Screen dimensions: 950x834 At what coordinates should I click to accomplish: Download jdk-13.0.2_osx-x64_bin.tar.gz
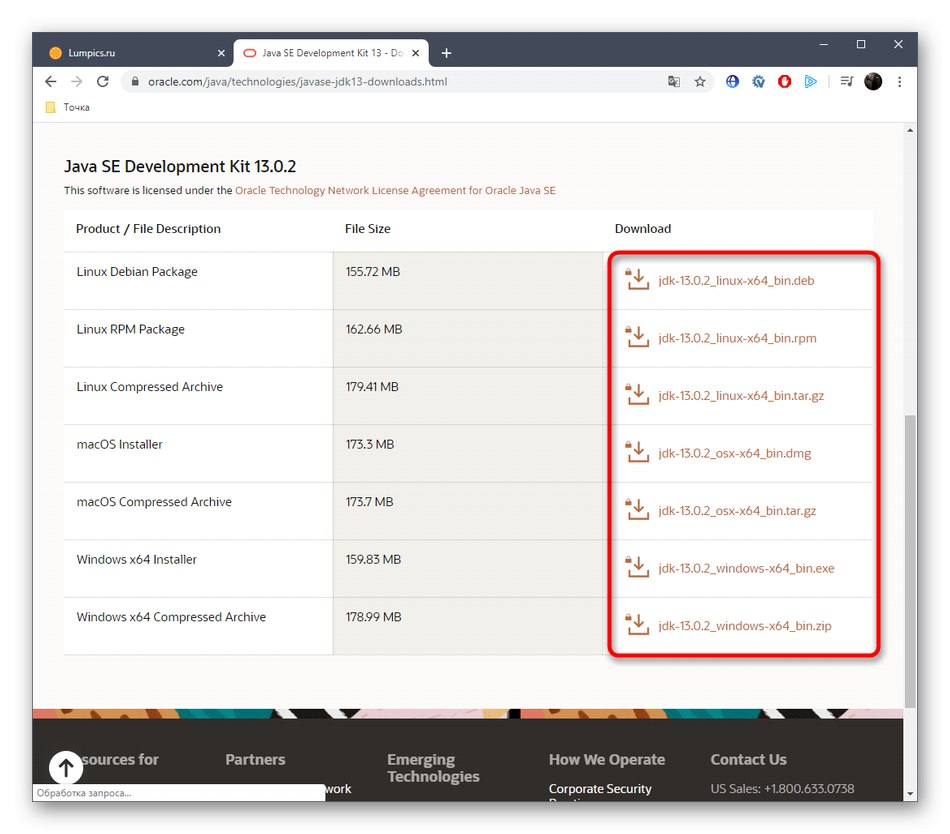tap(737, 511)
